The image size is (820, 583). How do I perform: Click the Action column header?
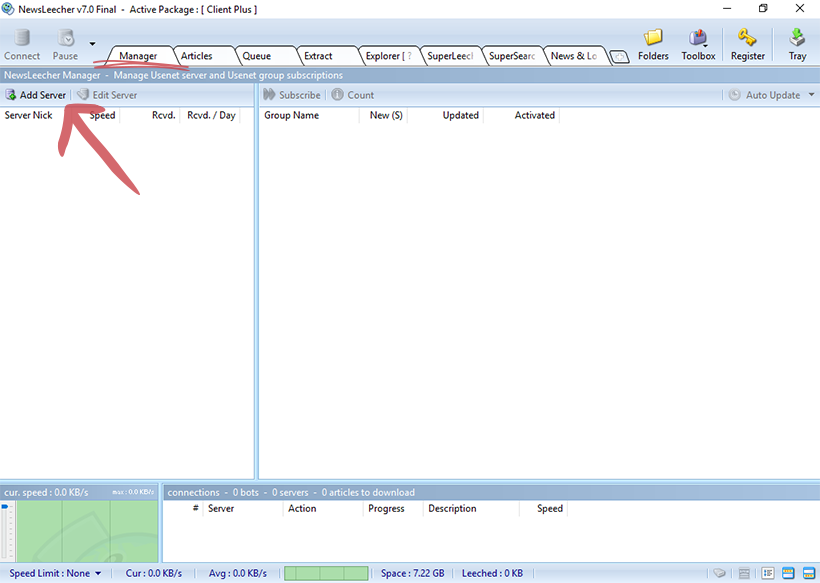coord(302,509)
